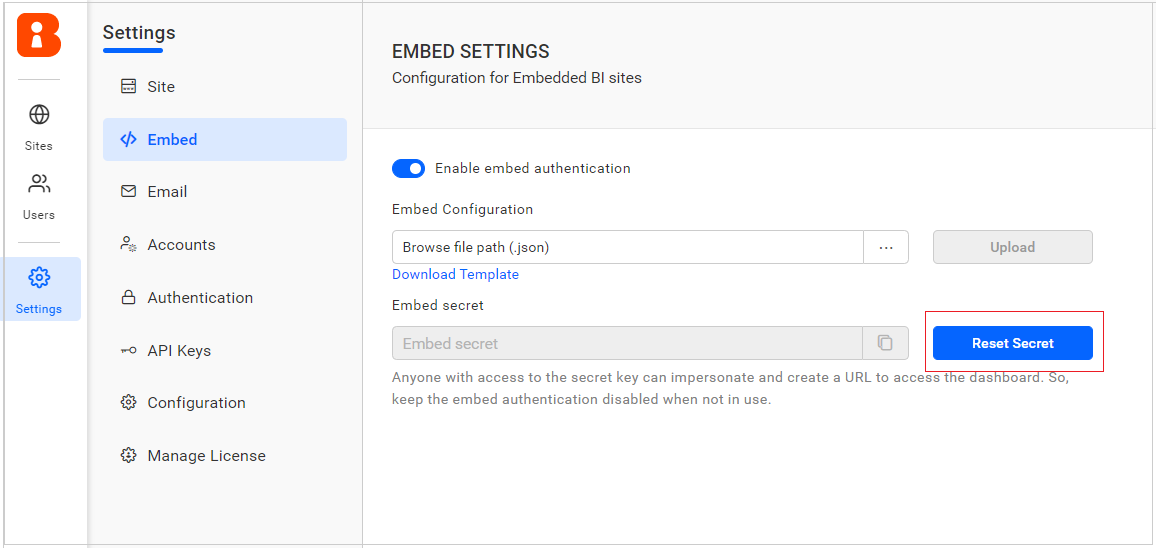Click the Bold BI orange logo

coord(39,36)
